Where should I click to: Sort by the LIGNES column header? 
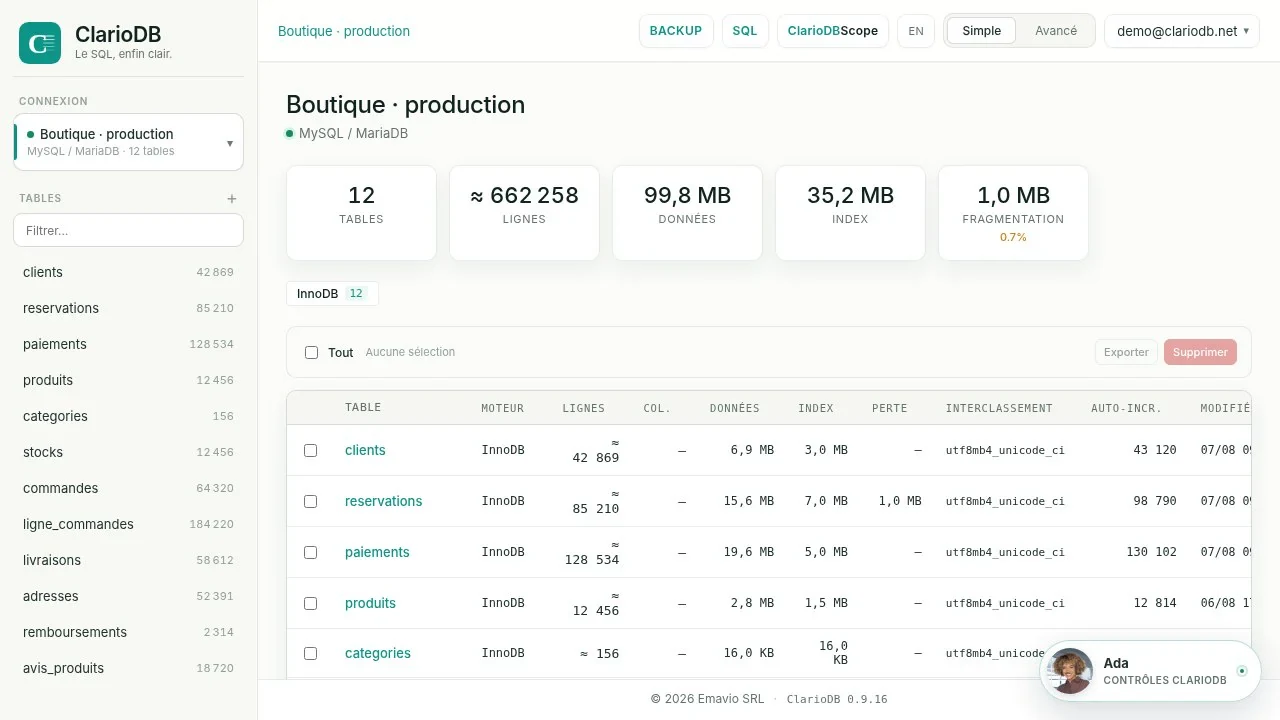[584, 408]
